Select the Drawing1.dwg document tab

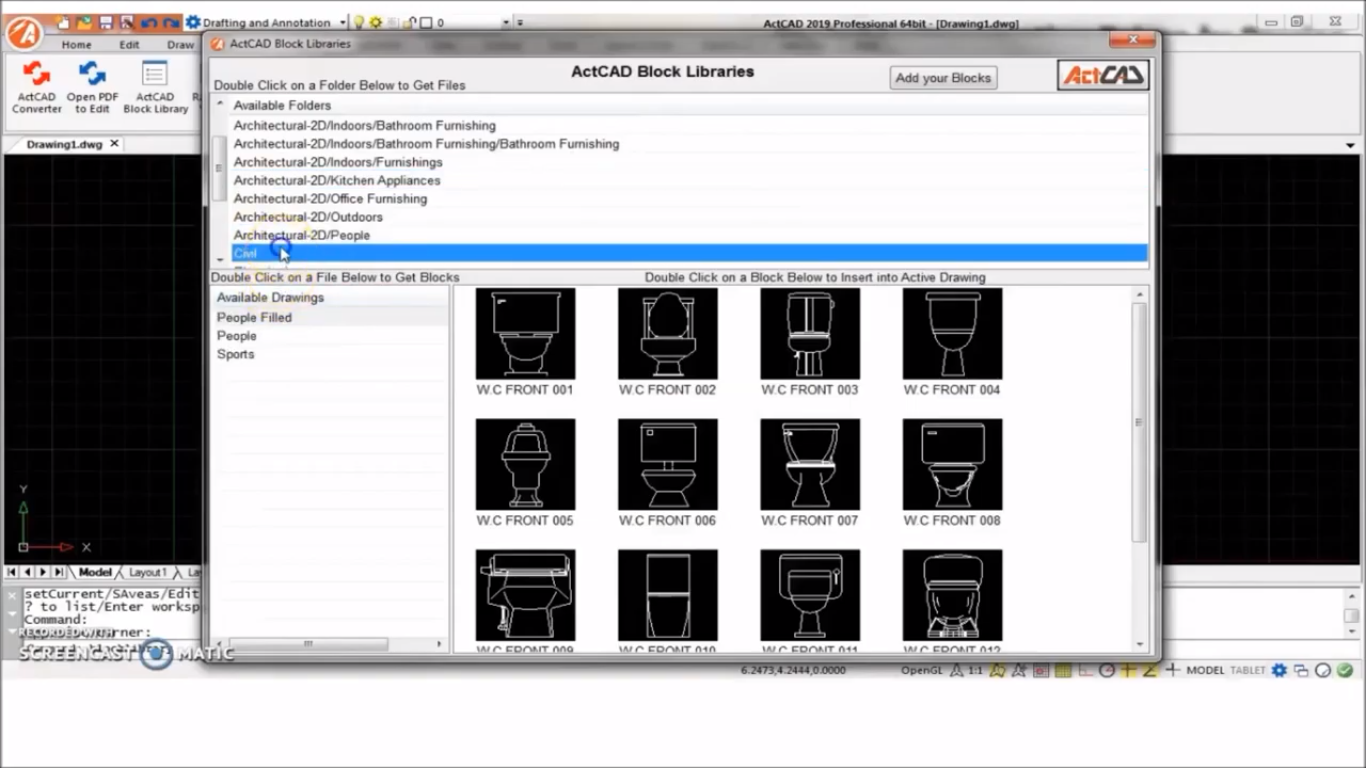coord(64,144)
